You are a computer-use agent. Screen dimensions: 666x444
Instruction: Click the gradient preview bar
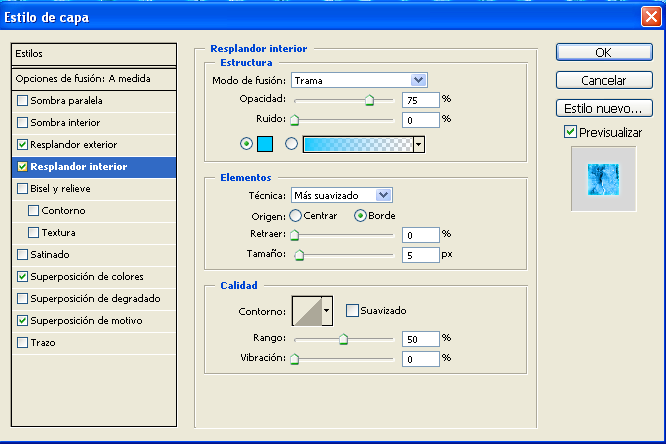pos(357,144)
